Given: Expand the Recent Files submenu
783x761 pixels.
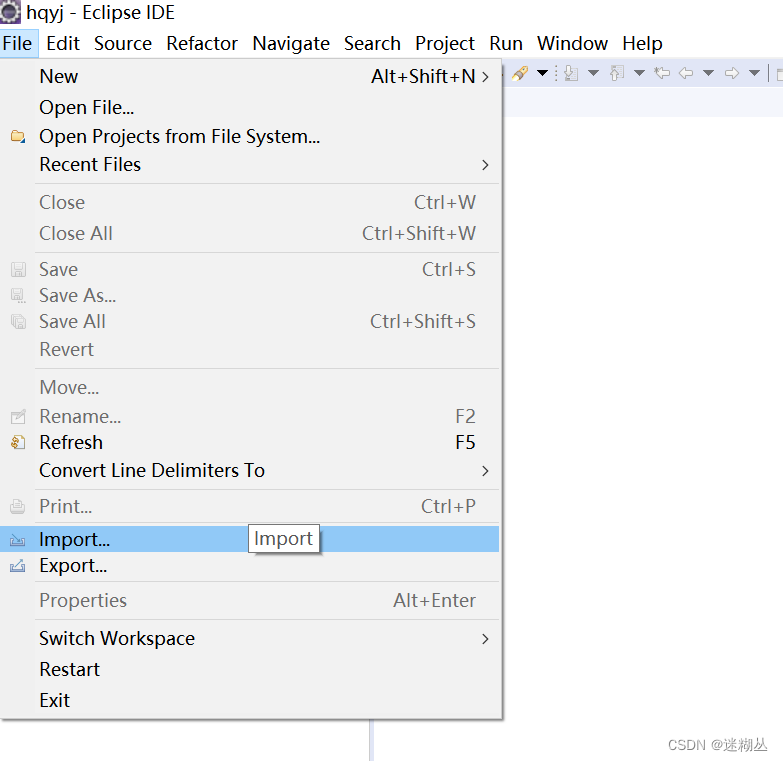Looking at the screenshot, I should click(x=250, y=164).
